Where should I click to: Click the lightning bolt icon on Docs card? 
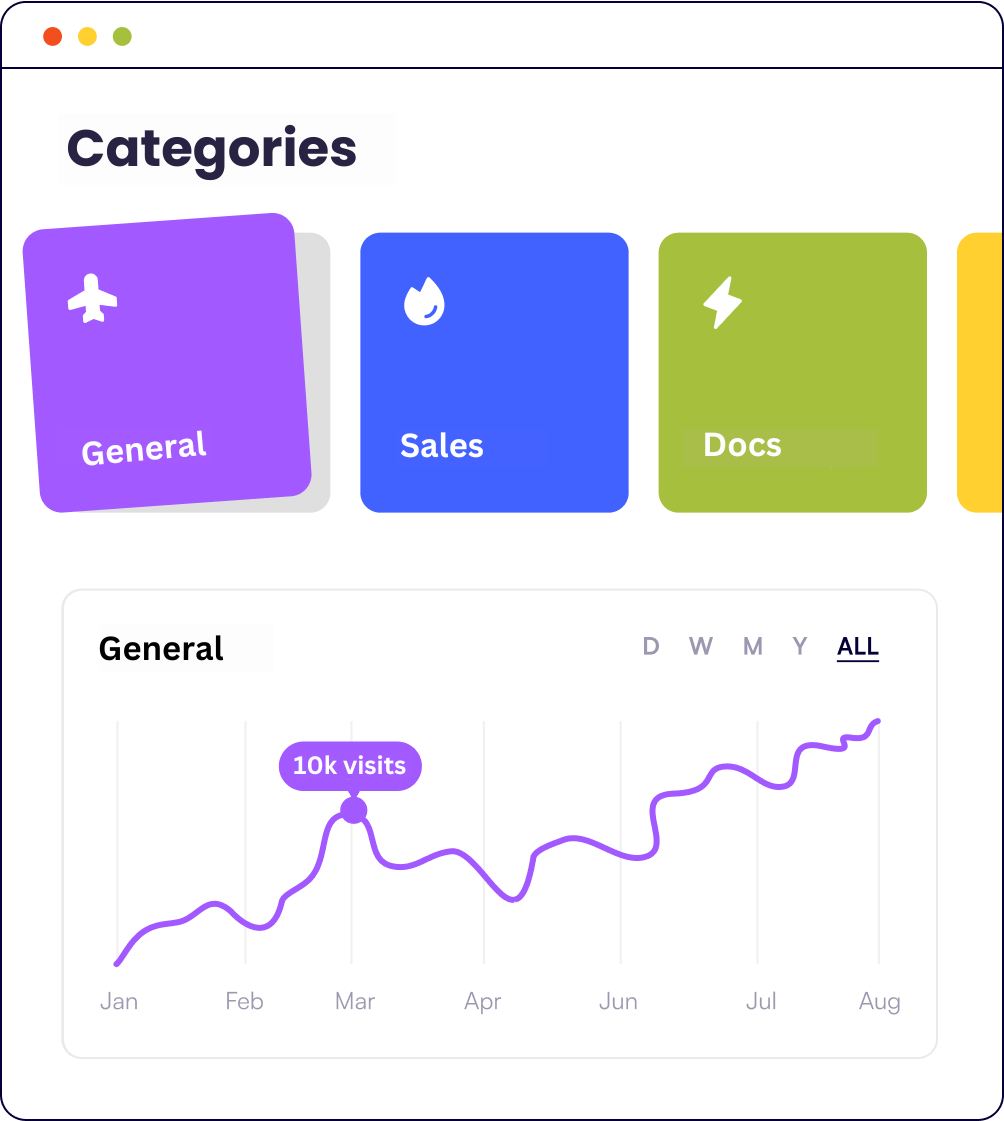pyautogui.click(x=722, y=303)
